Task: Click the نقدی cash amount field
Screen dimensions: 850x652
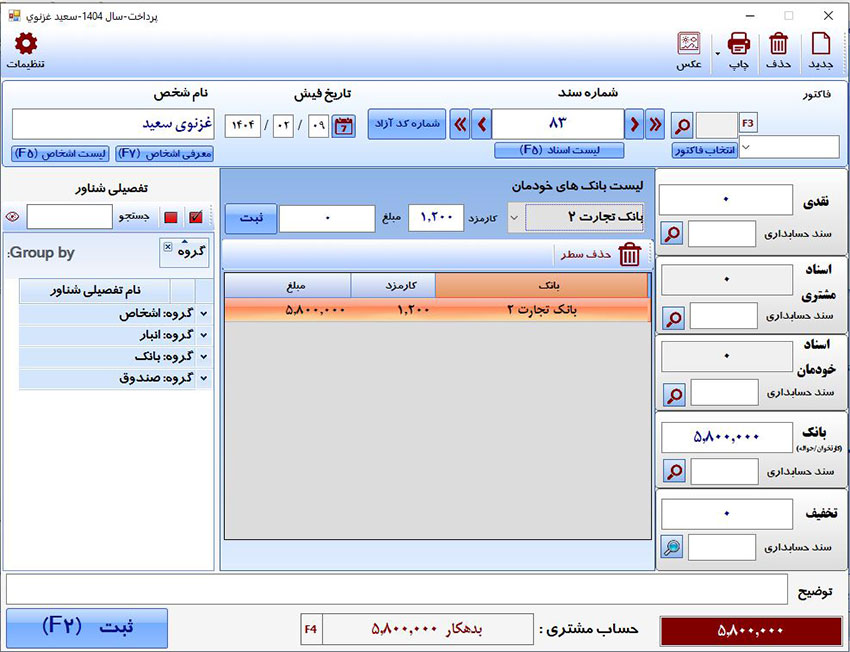Action: click(x=726, y=199)
